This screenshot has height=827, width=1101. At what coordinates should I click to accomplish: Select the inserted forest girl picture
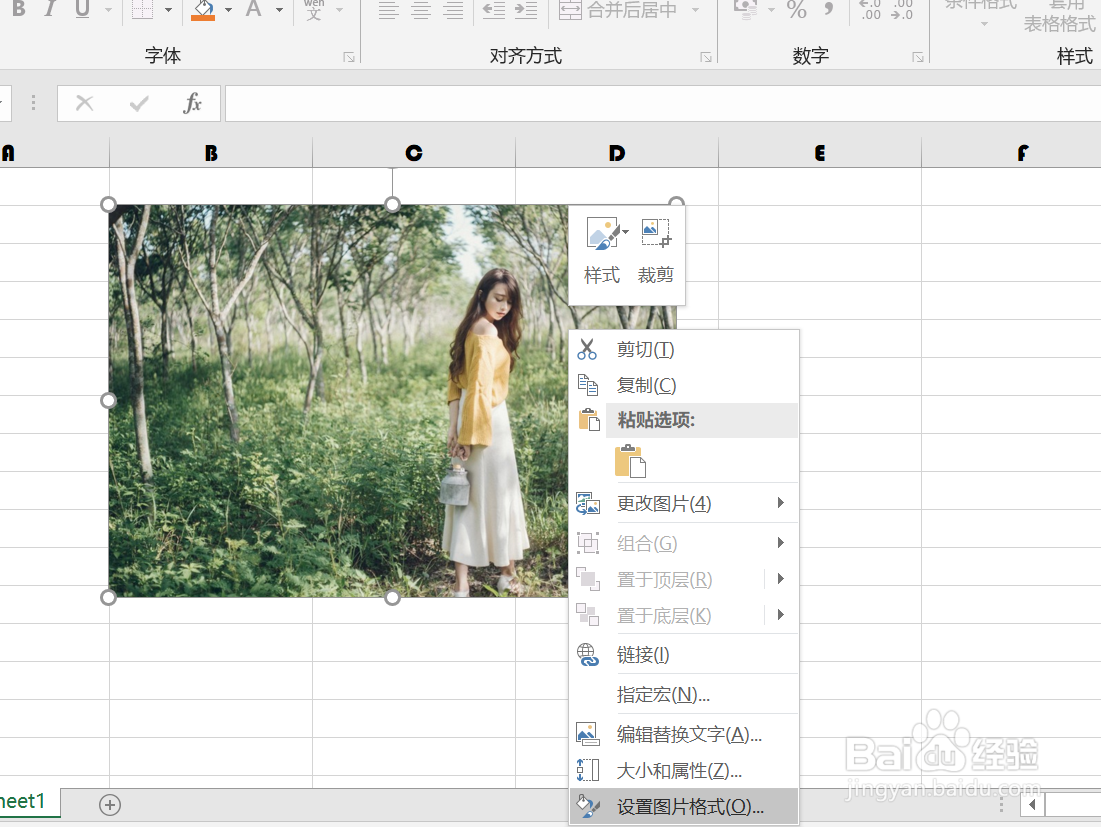(337, 401)
